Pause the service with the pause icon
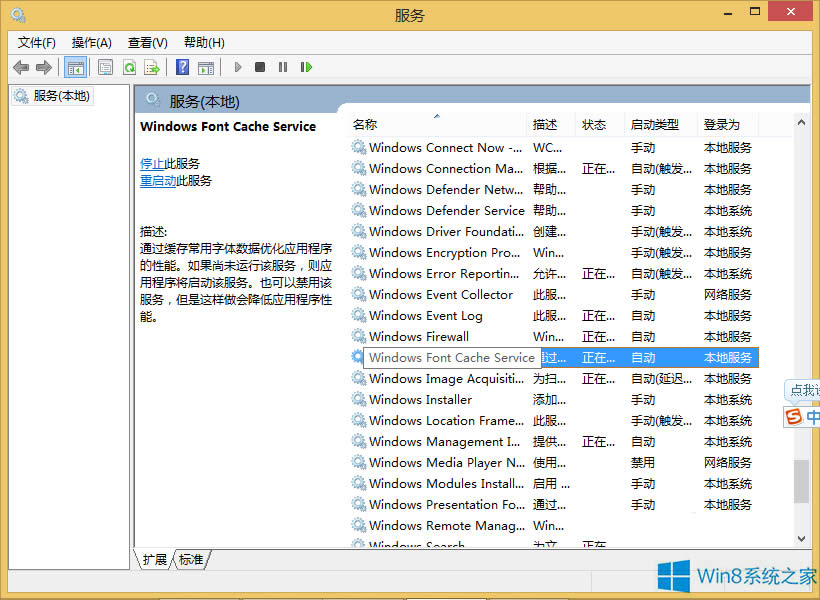The height and width of the screenshot is (600, 820). (283, 67)
